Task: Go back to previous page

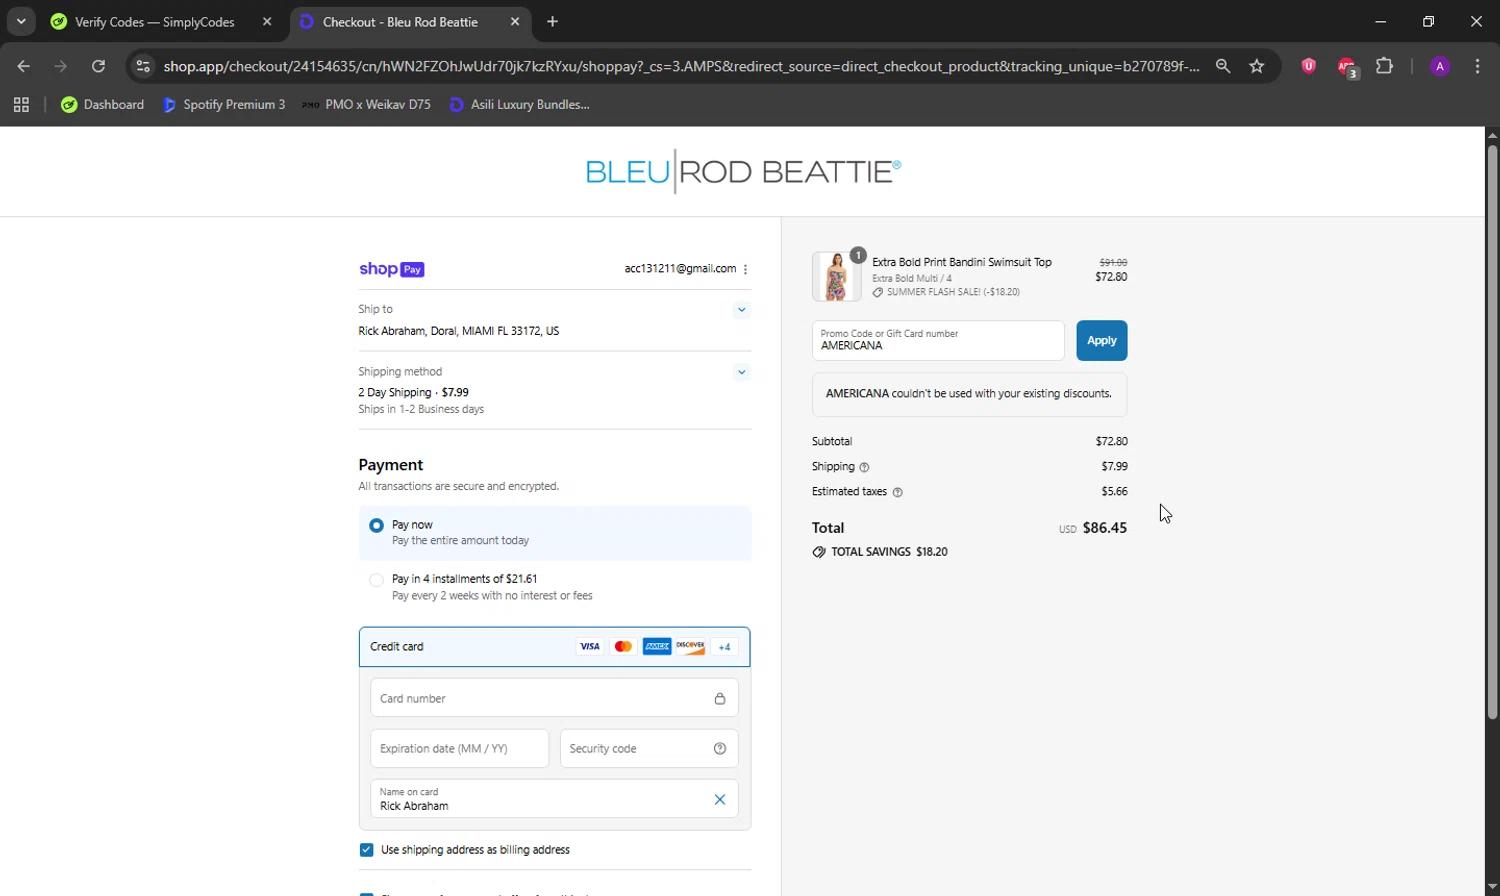Action: pos(24,66)
